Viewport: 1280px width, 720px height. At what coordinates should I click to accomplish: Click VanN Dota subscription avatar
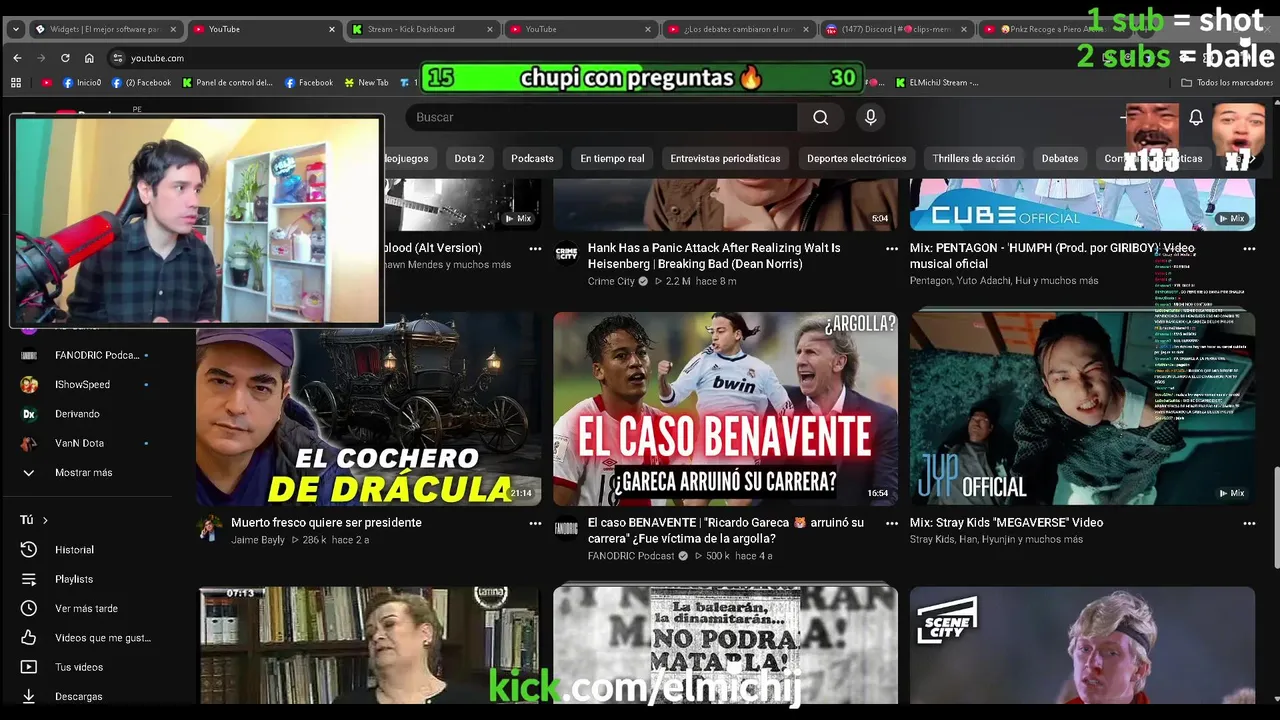(x=29, y=443)
